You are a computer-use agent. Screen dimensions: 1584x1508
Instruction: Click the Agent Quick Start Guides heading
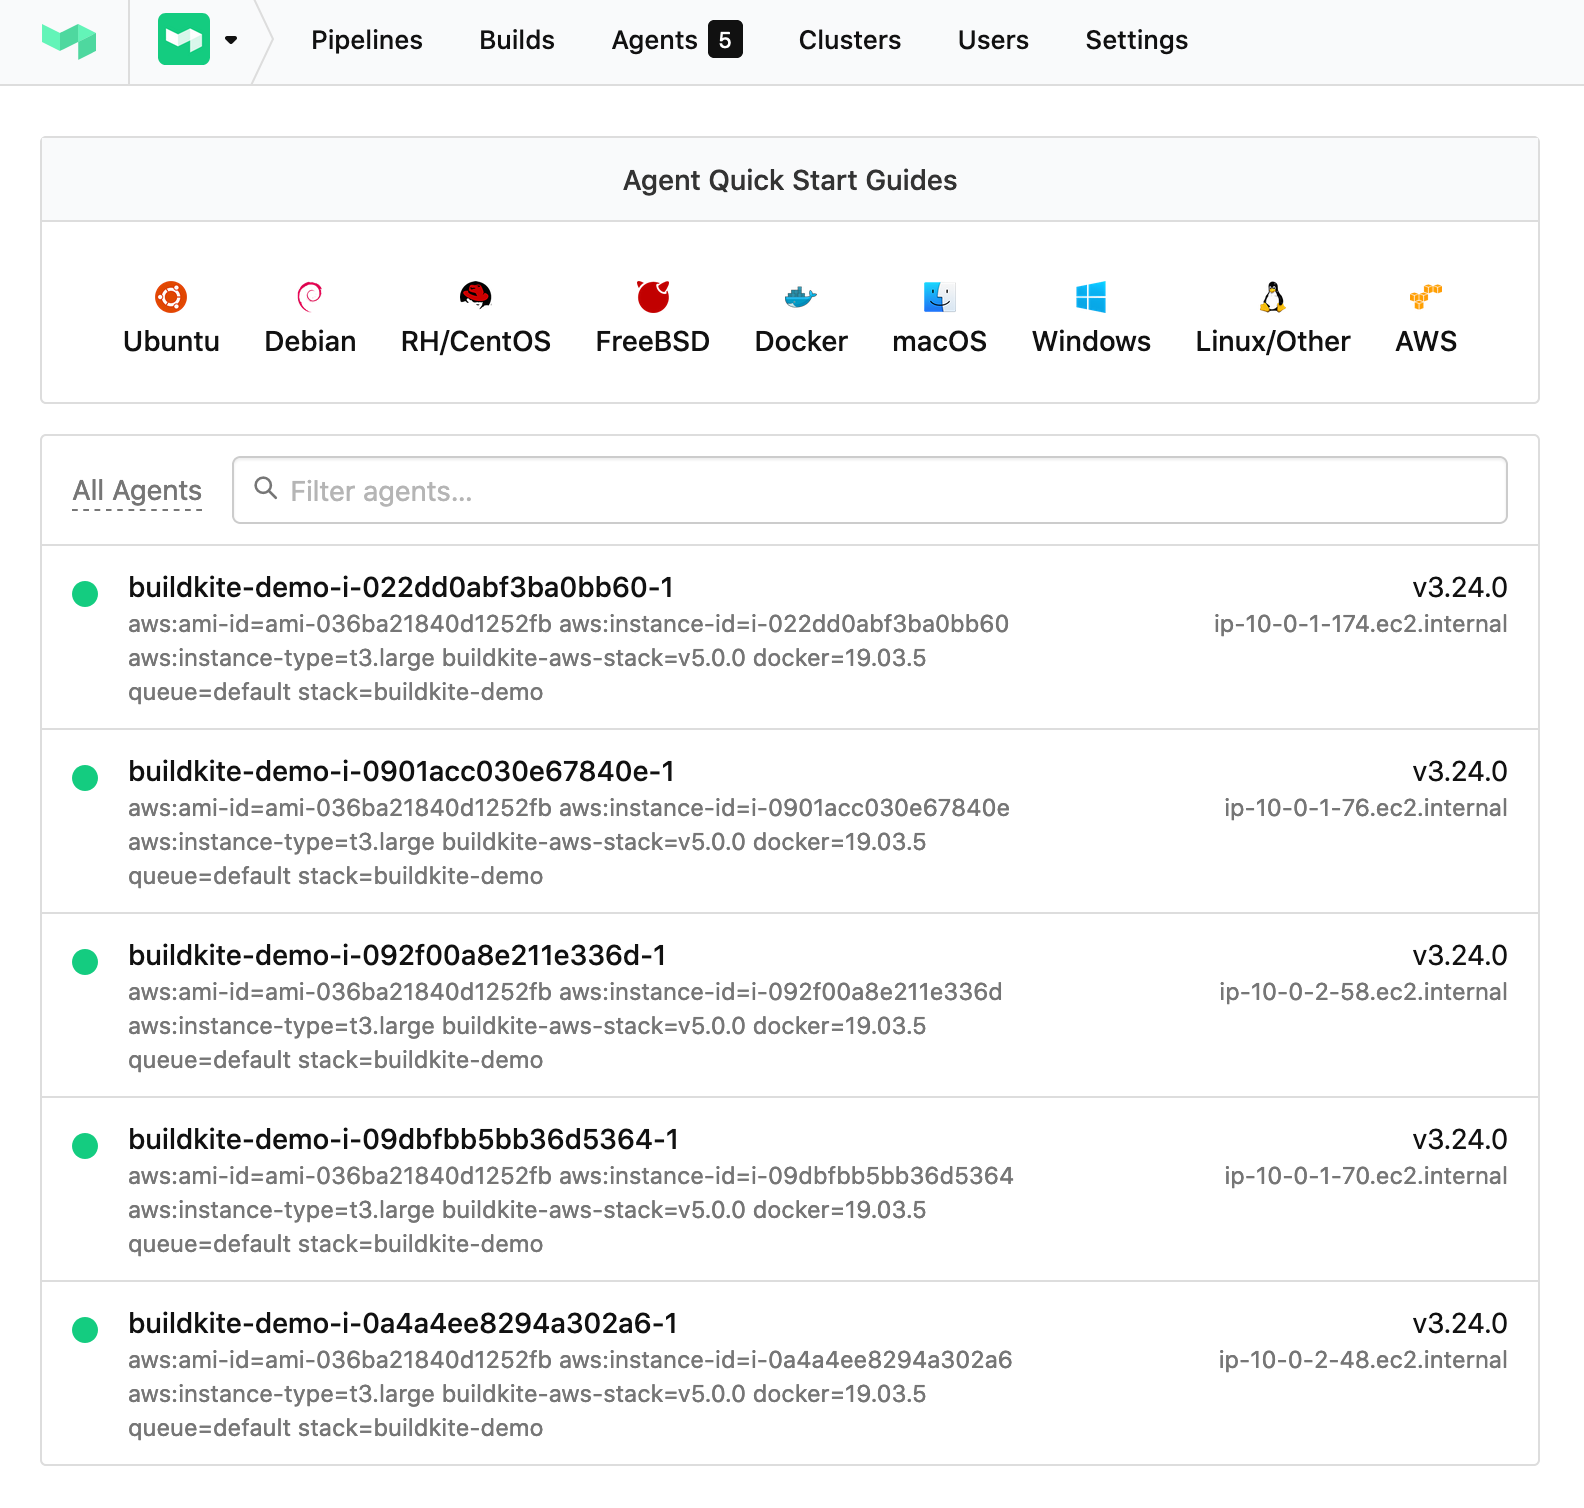[x=790, y=180]
